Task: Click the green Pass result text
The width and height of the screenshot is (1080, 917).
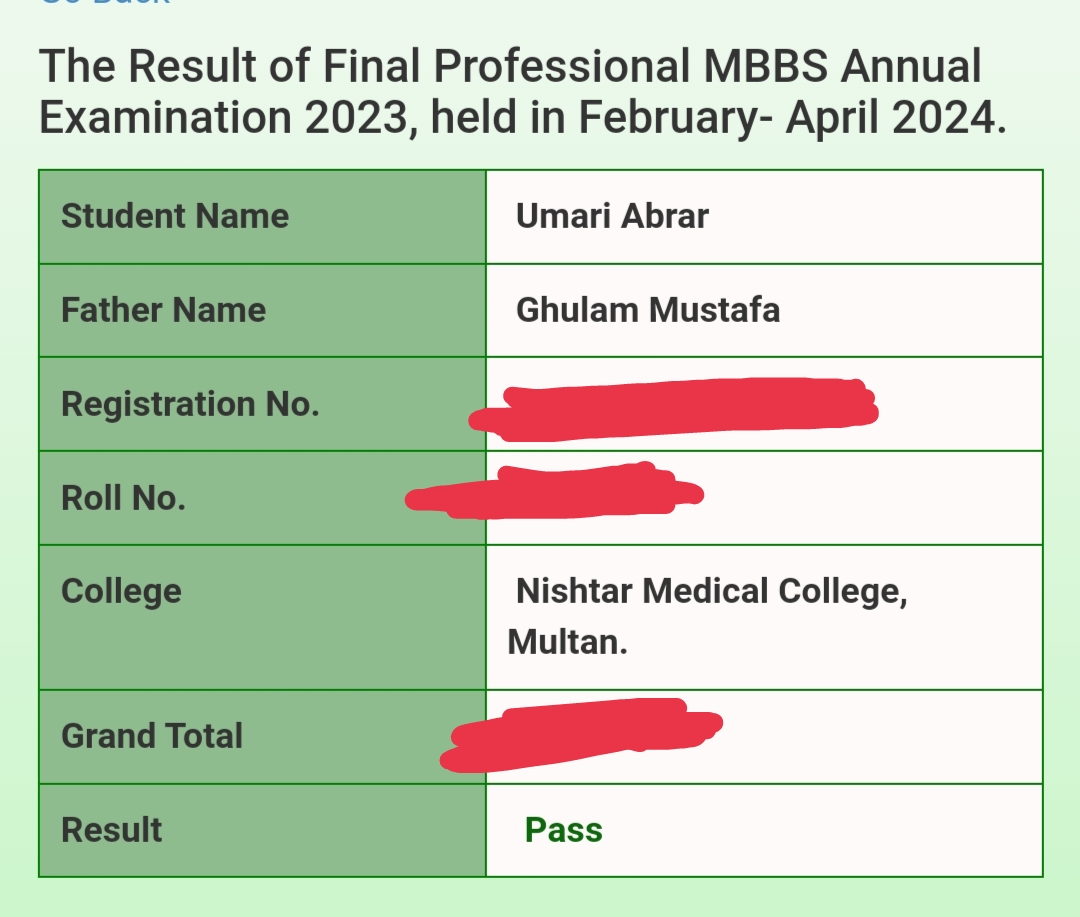Action: pos(563,830)
